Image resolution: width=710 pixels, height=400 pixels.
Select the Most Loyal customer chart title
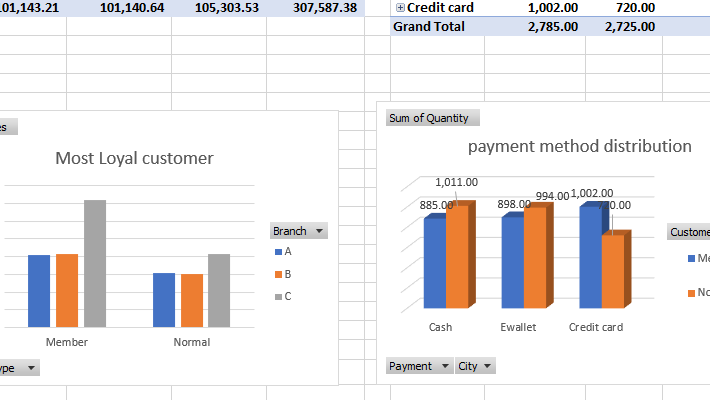[134, 158]
